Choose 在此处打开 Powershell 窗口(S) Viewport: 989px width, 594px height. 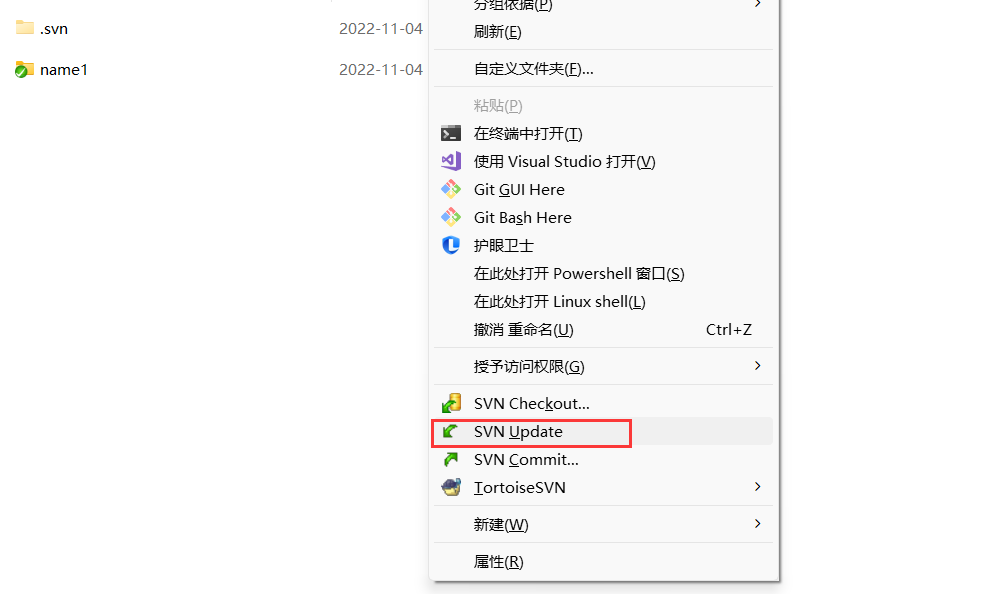tap(578, 274)
